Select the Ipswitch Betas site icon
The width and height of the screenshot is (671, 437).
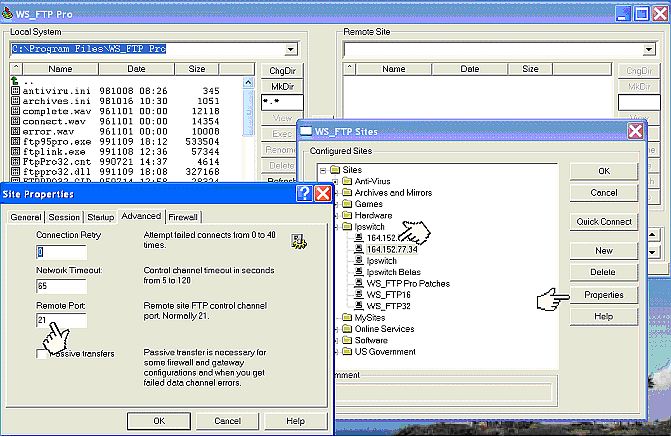[x=359, y=272]
